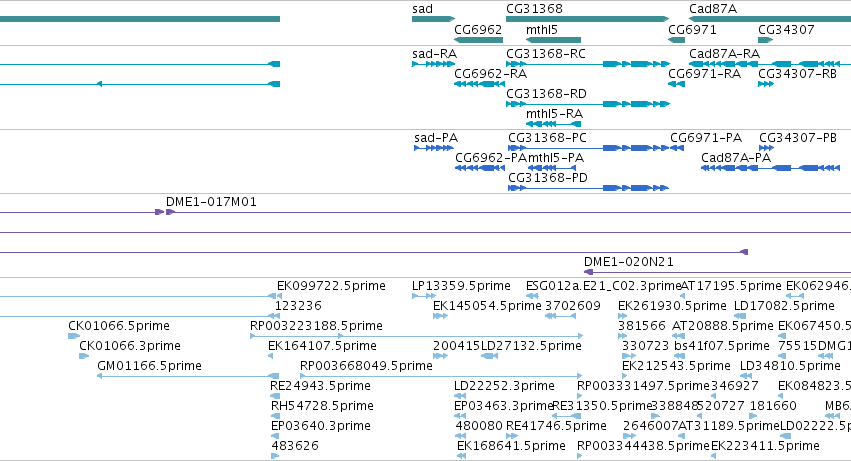851x461 pixels.
Task: Select protein sad-PA label
Action: 436,138
